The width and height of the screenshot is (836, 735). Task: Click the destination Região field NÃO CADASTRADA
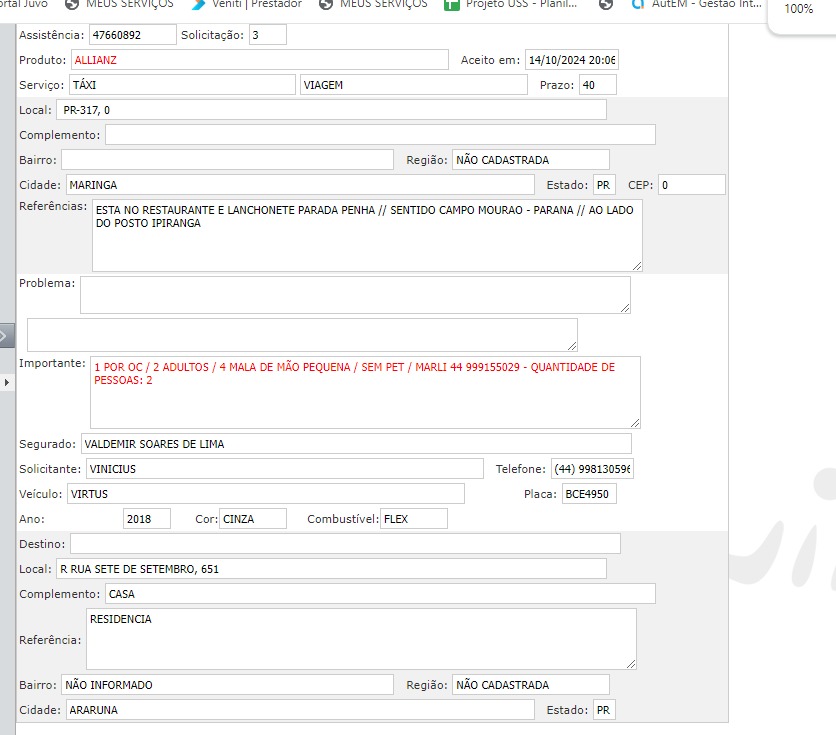pyautogui.click(x=530, y=684)
